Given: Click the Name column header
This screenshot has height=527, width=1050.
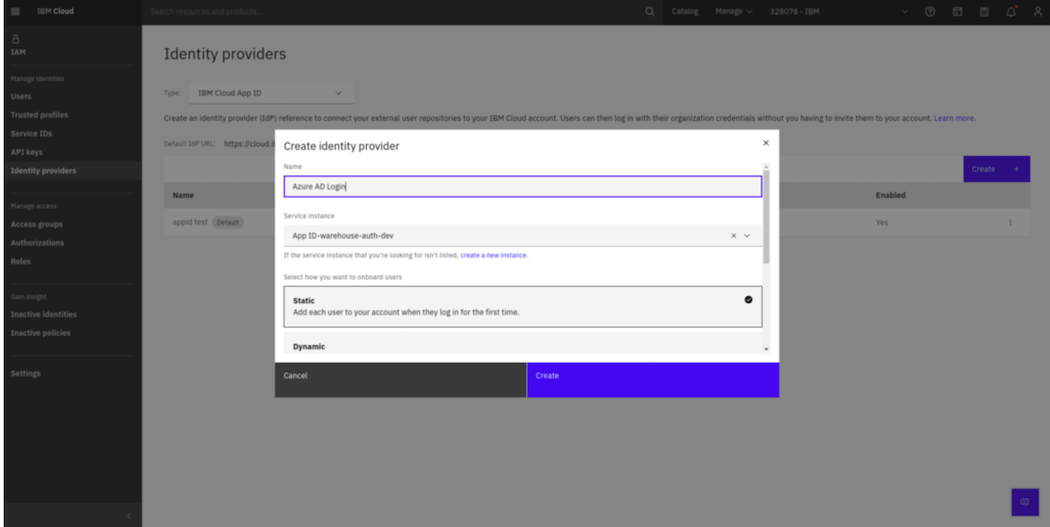Looking at the screenshot, I should [183, 196].
